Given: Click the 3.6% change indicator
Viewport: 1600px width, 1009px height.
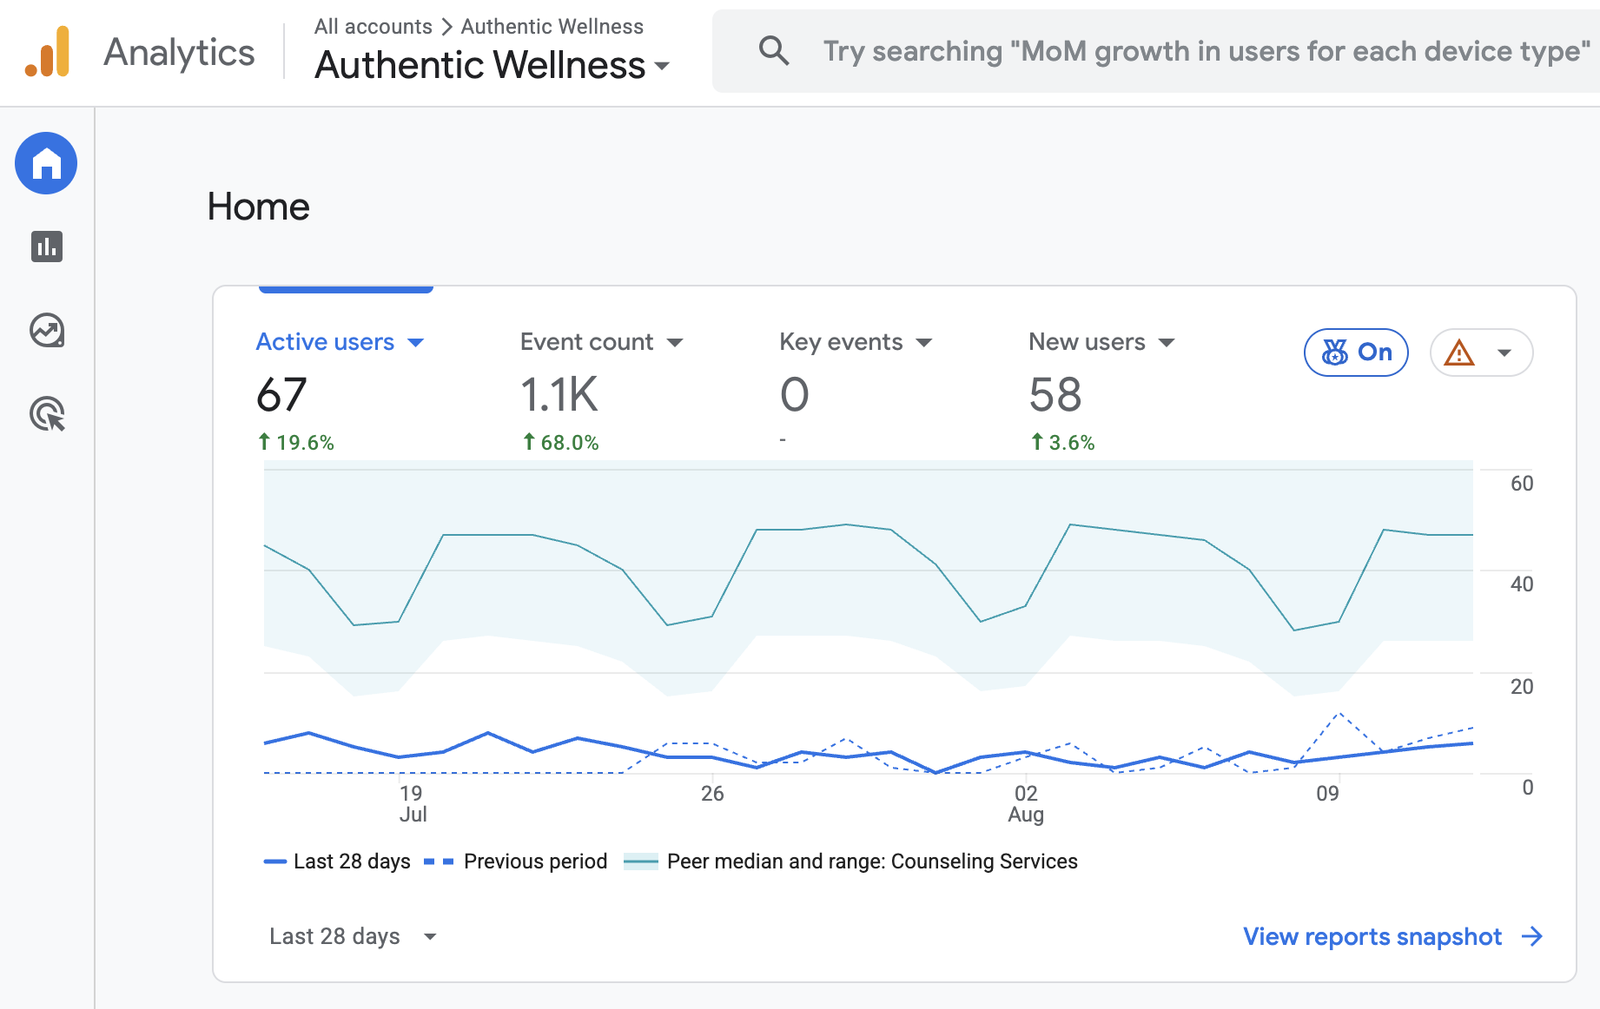Looking at the screenshot, I should pos(1063,443).
